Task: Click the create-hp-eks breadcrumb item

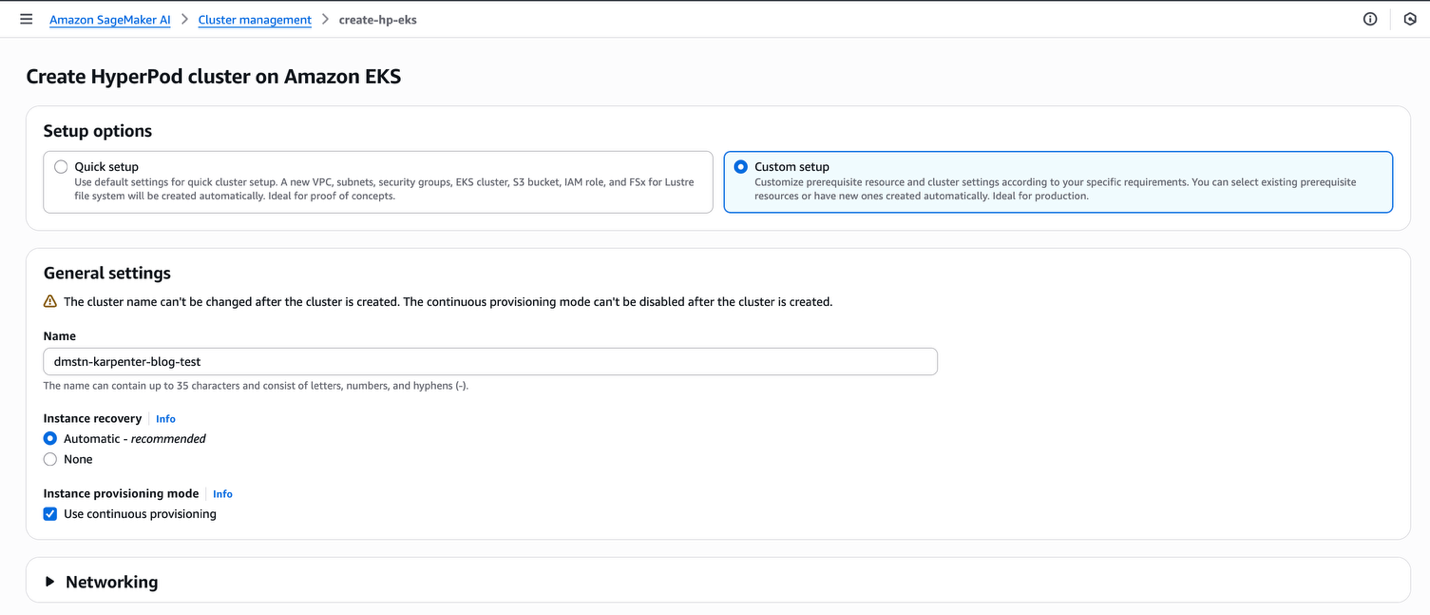Action: click(378, 20)
